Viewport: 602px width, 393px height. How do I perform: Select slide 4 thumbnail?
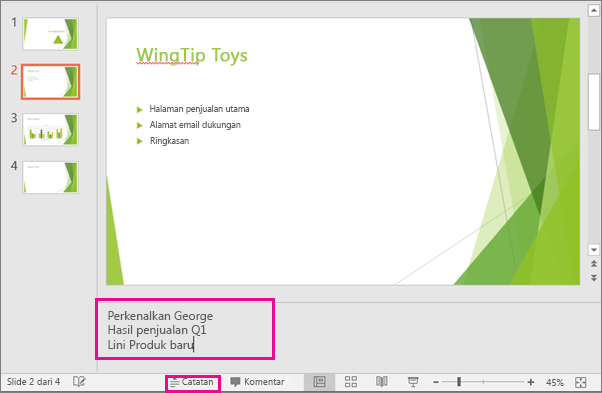pos(50,177)
